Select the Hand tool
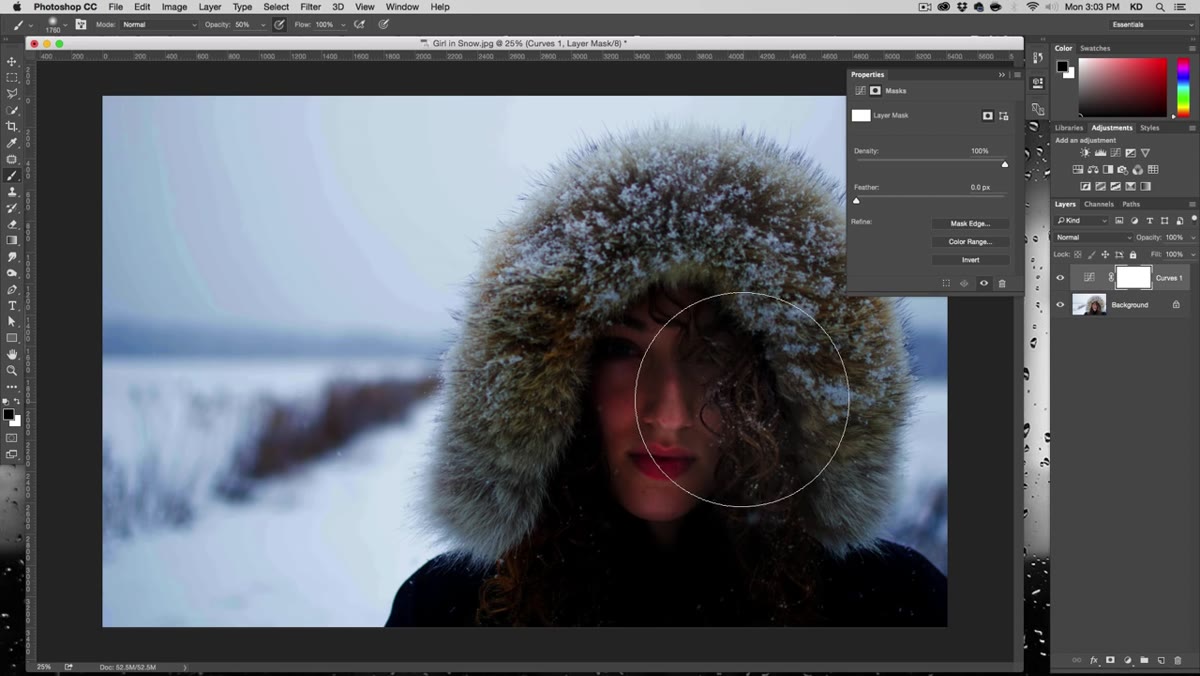The width and height of the screenshot is (1200, 676). pos(12,354)
